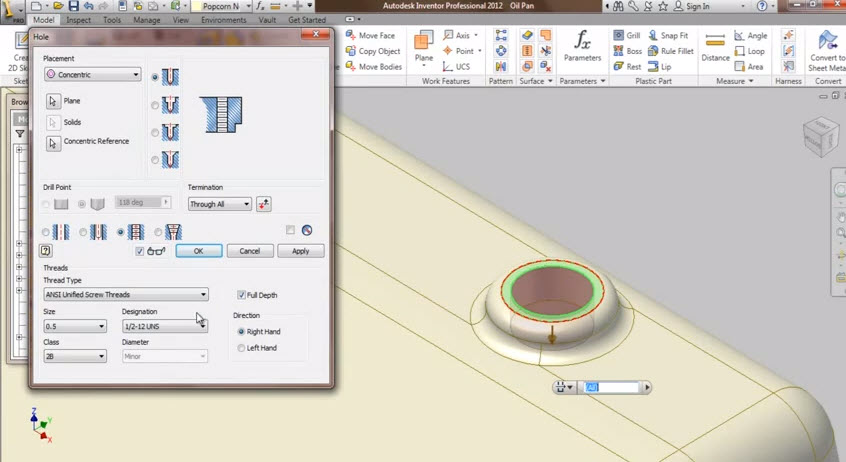
Task: Switch to the Inspect ribbon tab
Action: (78, 20)
